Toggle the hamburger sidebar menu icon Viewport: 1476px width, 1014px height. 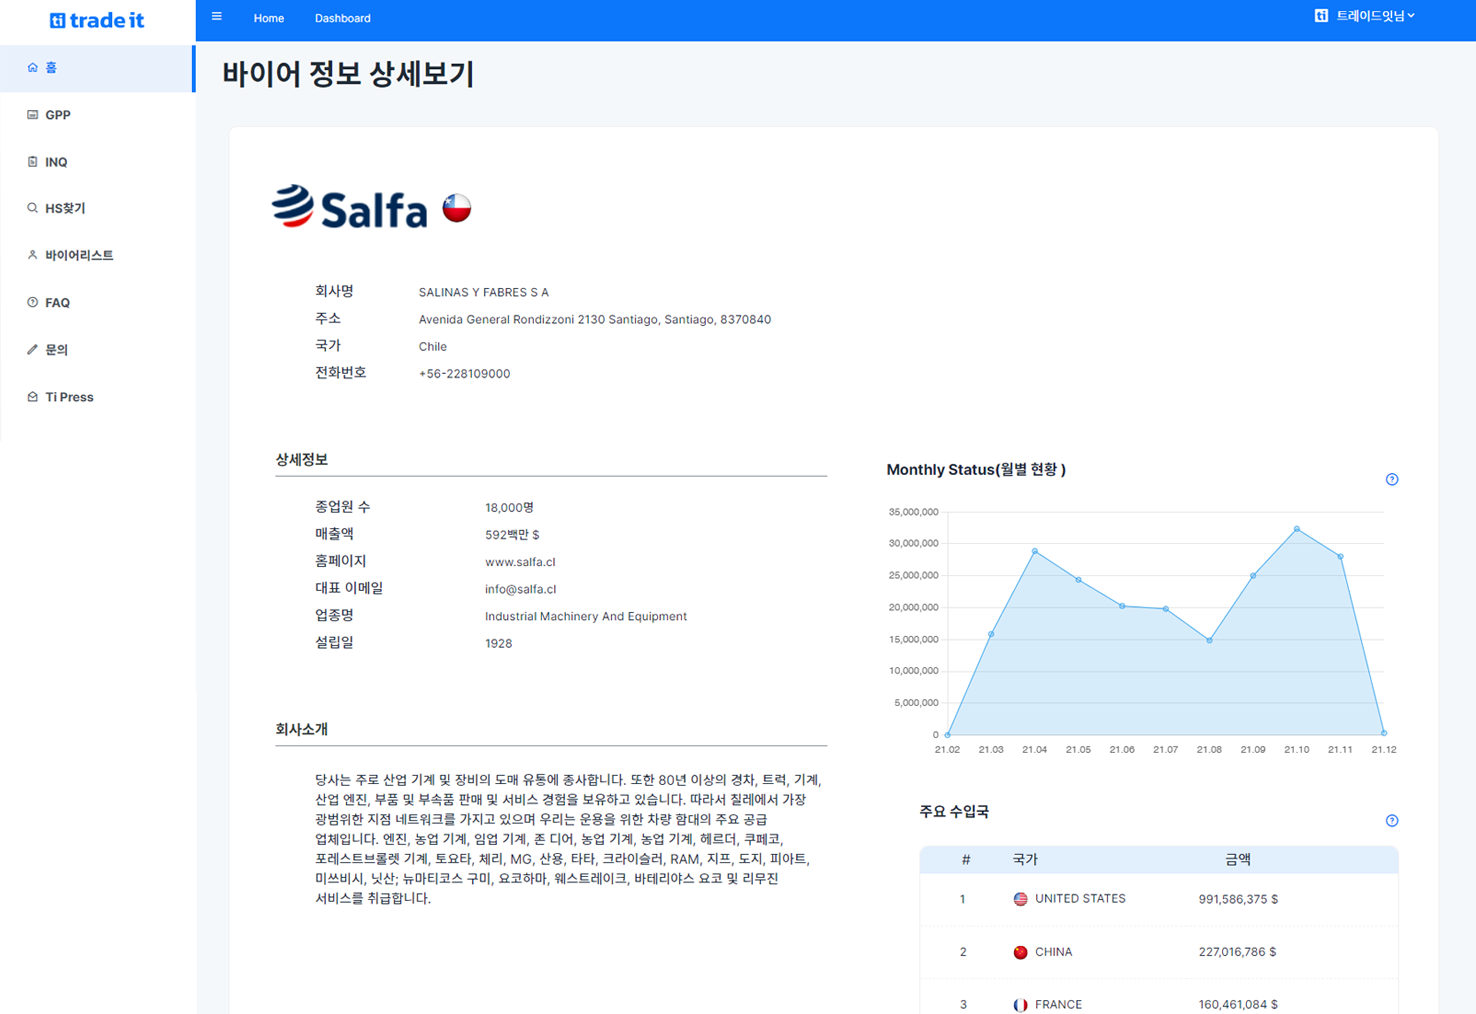[217, 17]
